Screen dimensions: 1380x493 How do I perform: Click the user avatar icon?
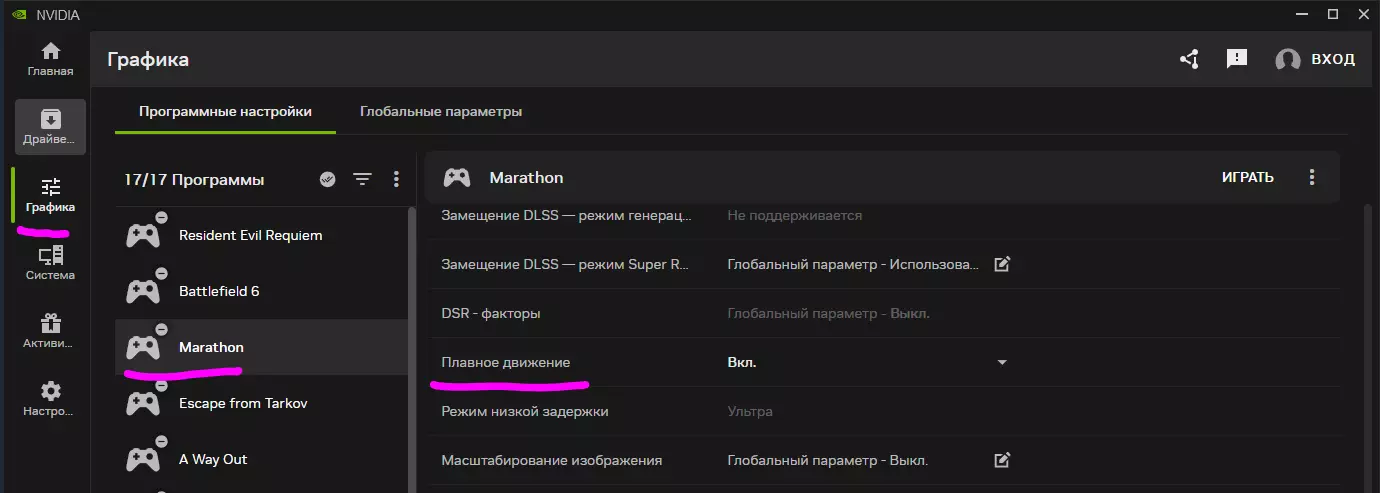tap(1288, 59)
